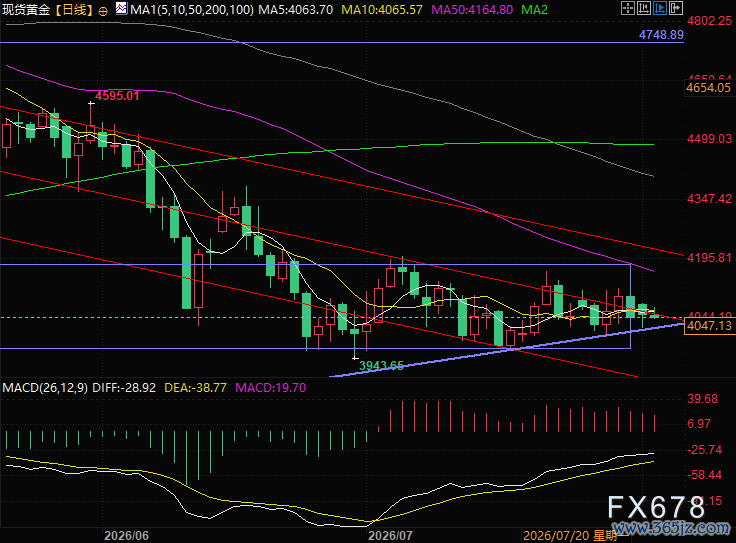Click the DIFF:-28.92 readout

point(124,388)
